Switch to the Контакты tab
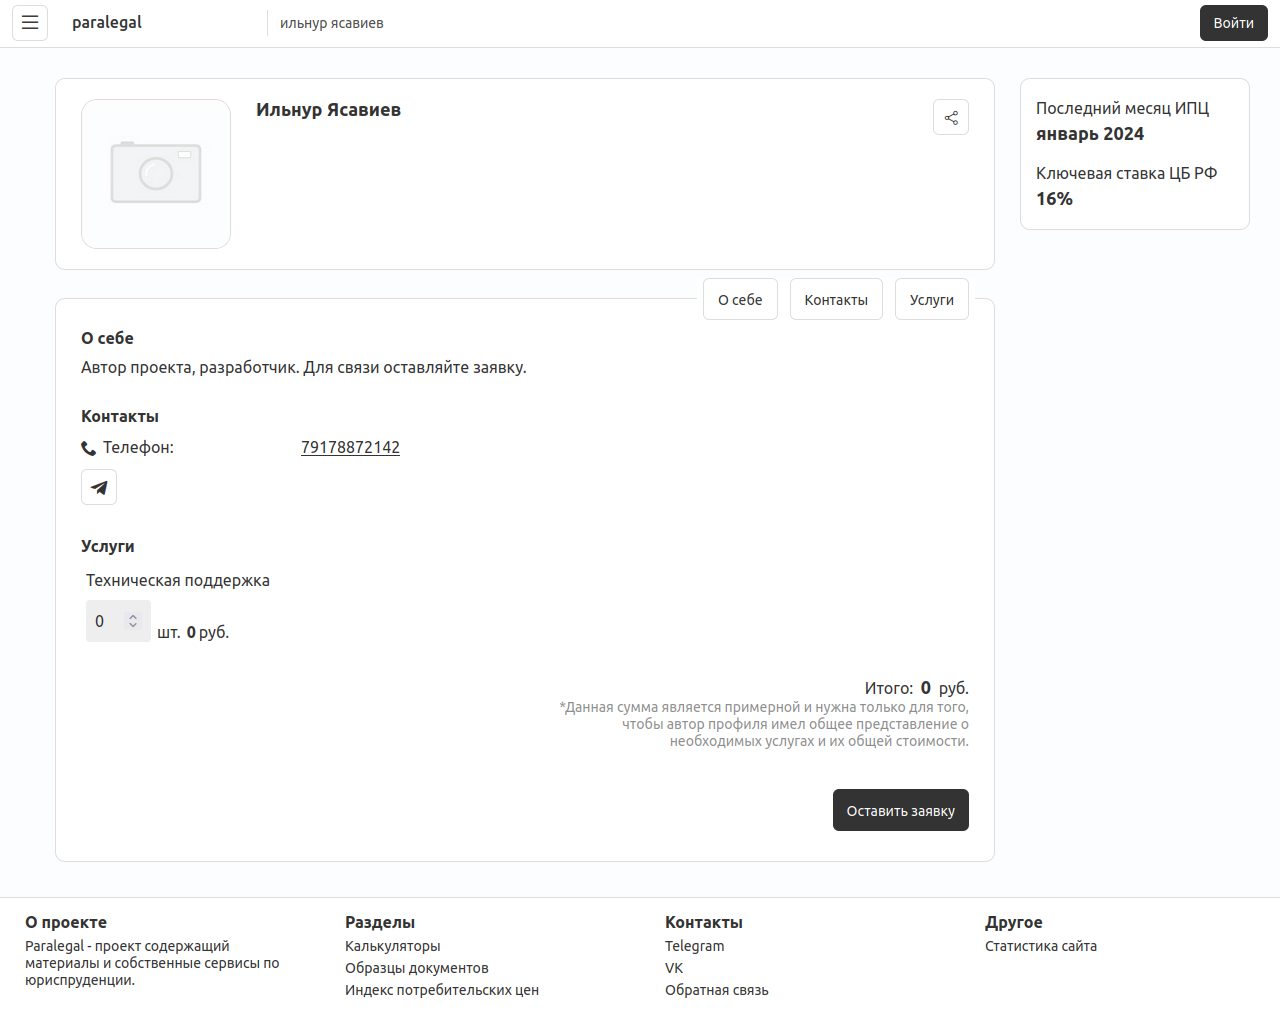 point(836,299)
